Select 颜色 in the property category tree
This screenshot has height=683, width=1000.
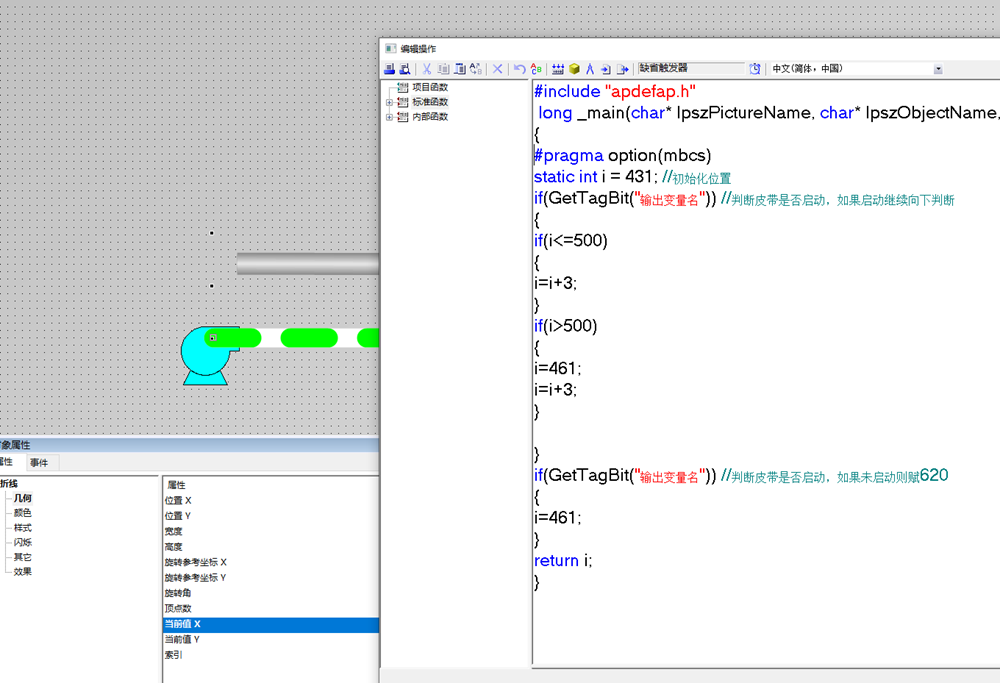point(22,513)
